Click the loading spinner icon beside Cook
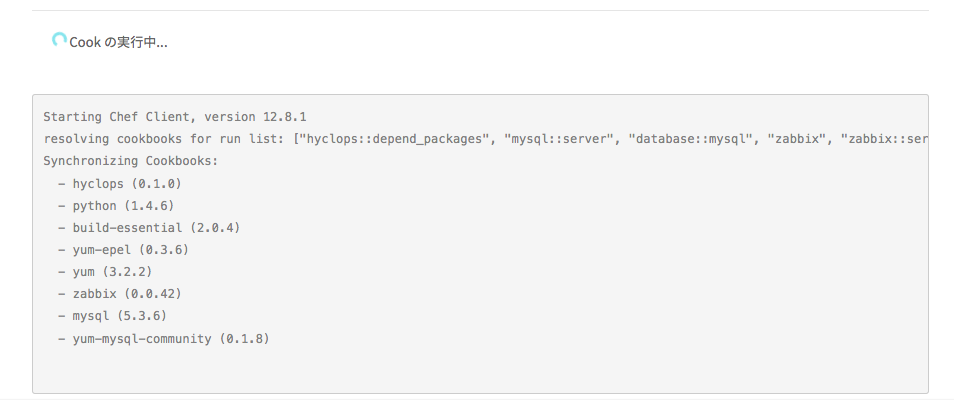Viewport: 954px width, 403px height. (x=59, y=41)
